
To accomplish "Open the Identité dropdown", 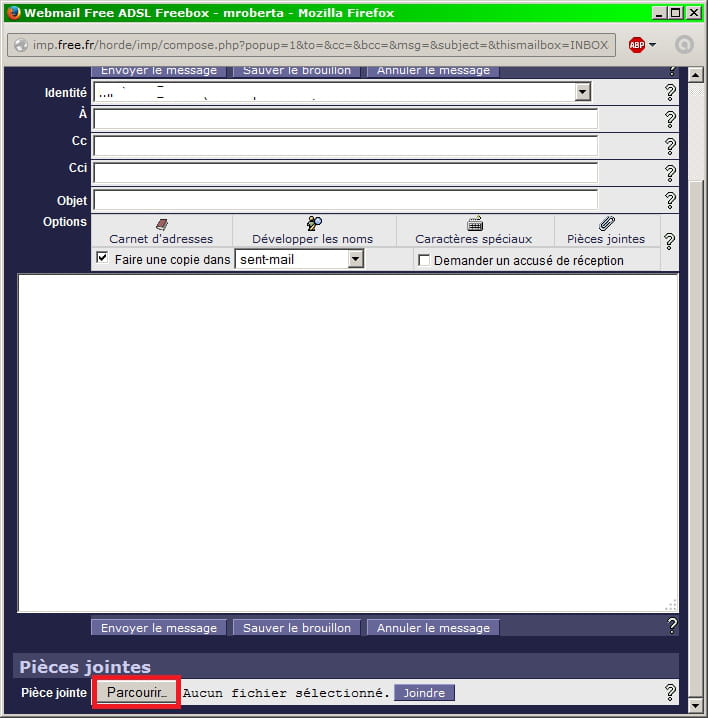I will 583,92.
